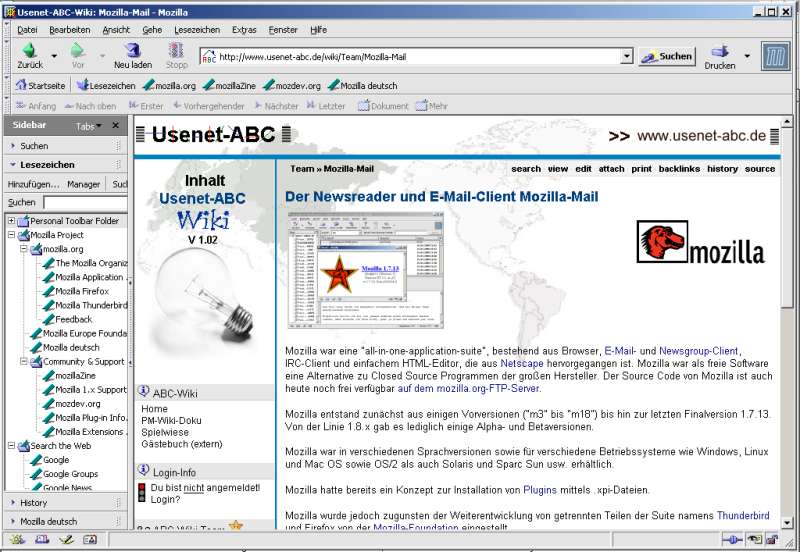800x552 pixels.
Task: Open the Extras menu
Action: (243, 30)
